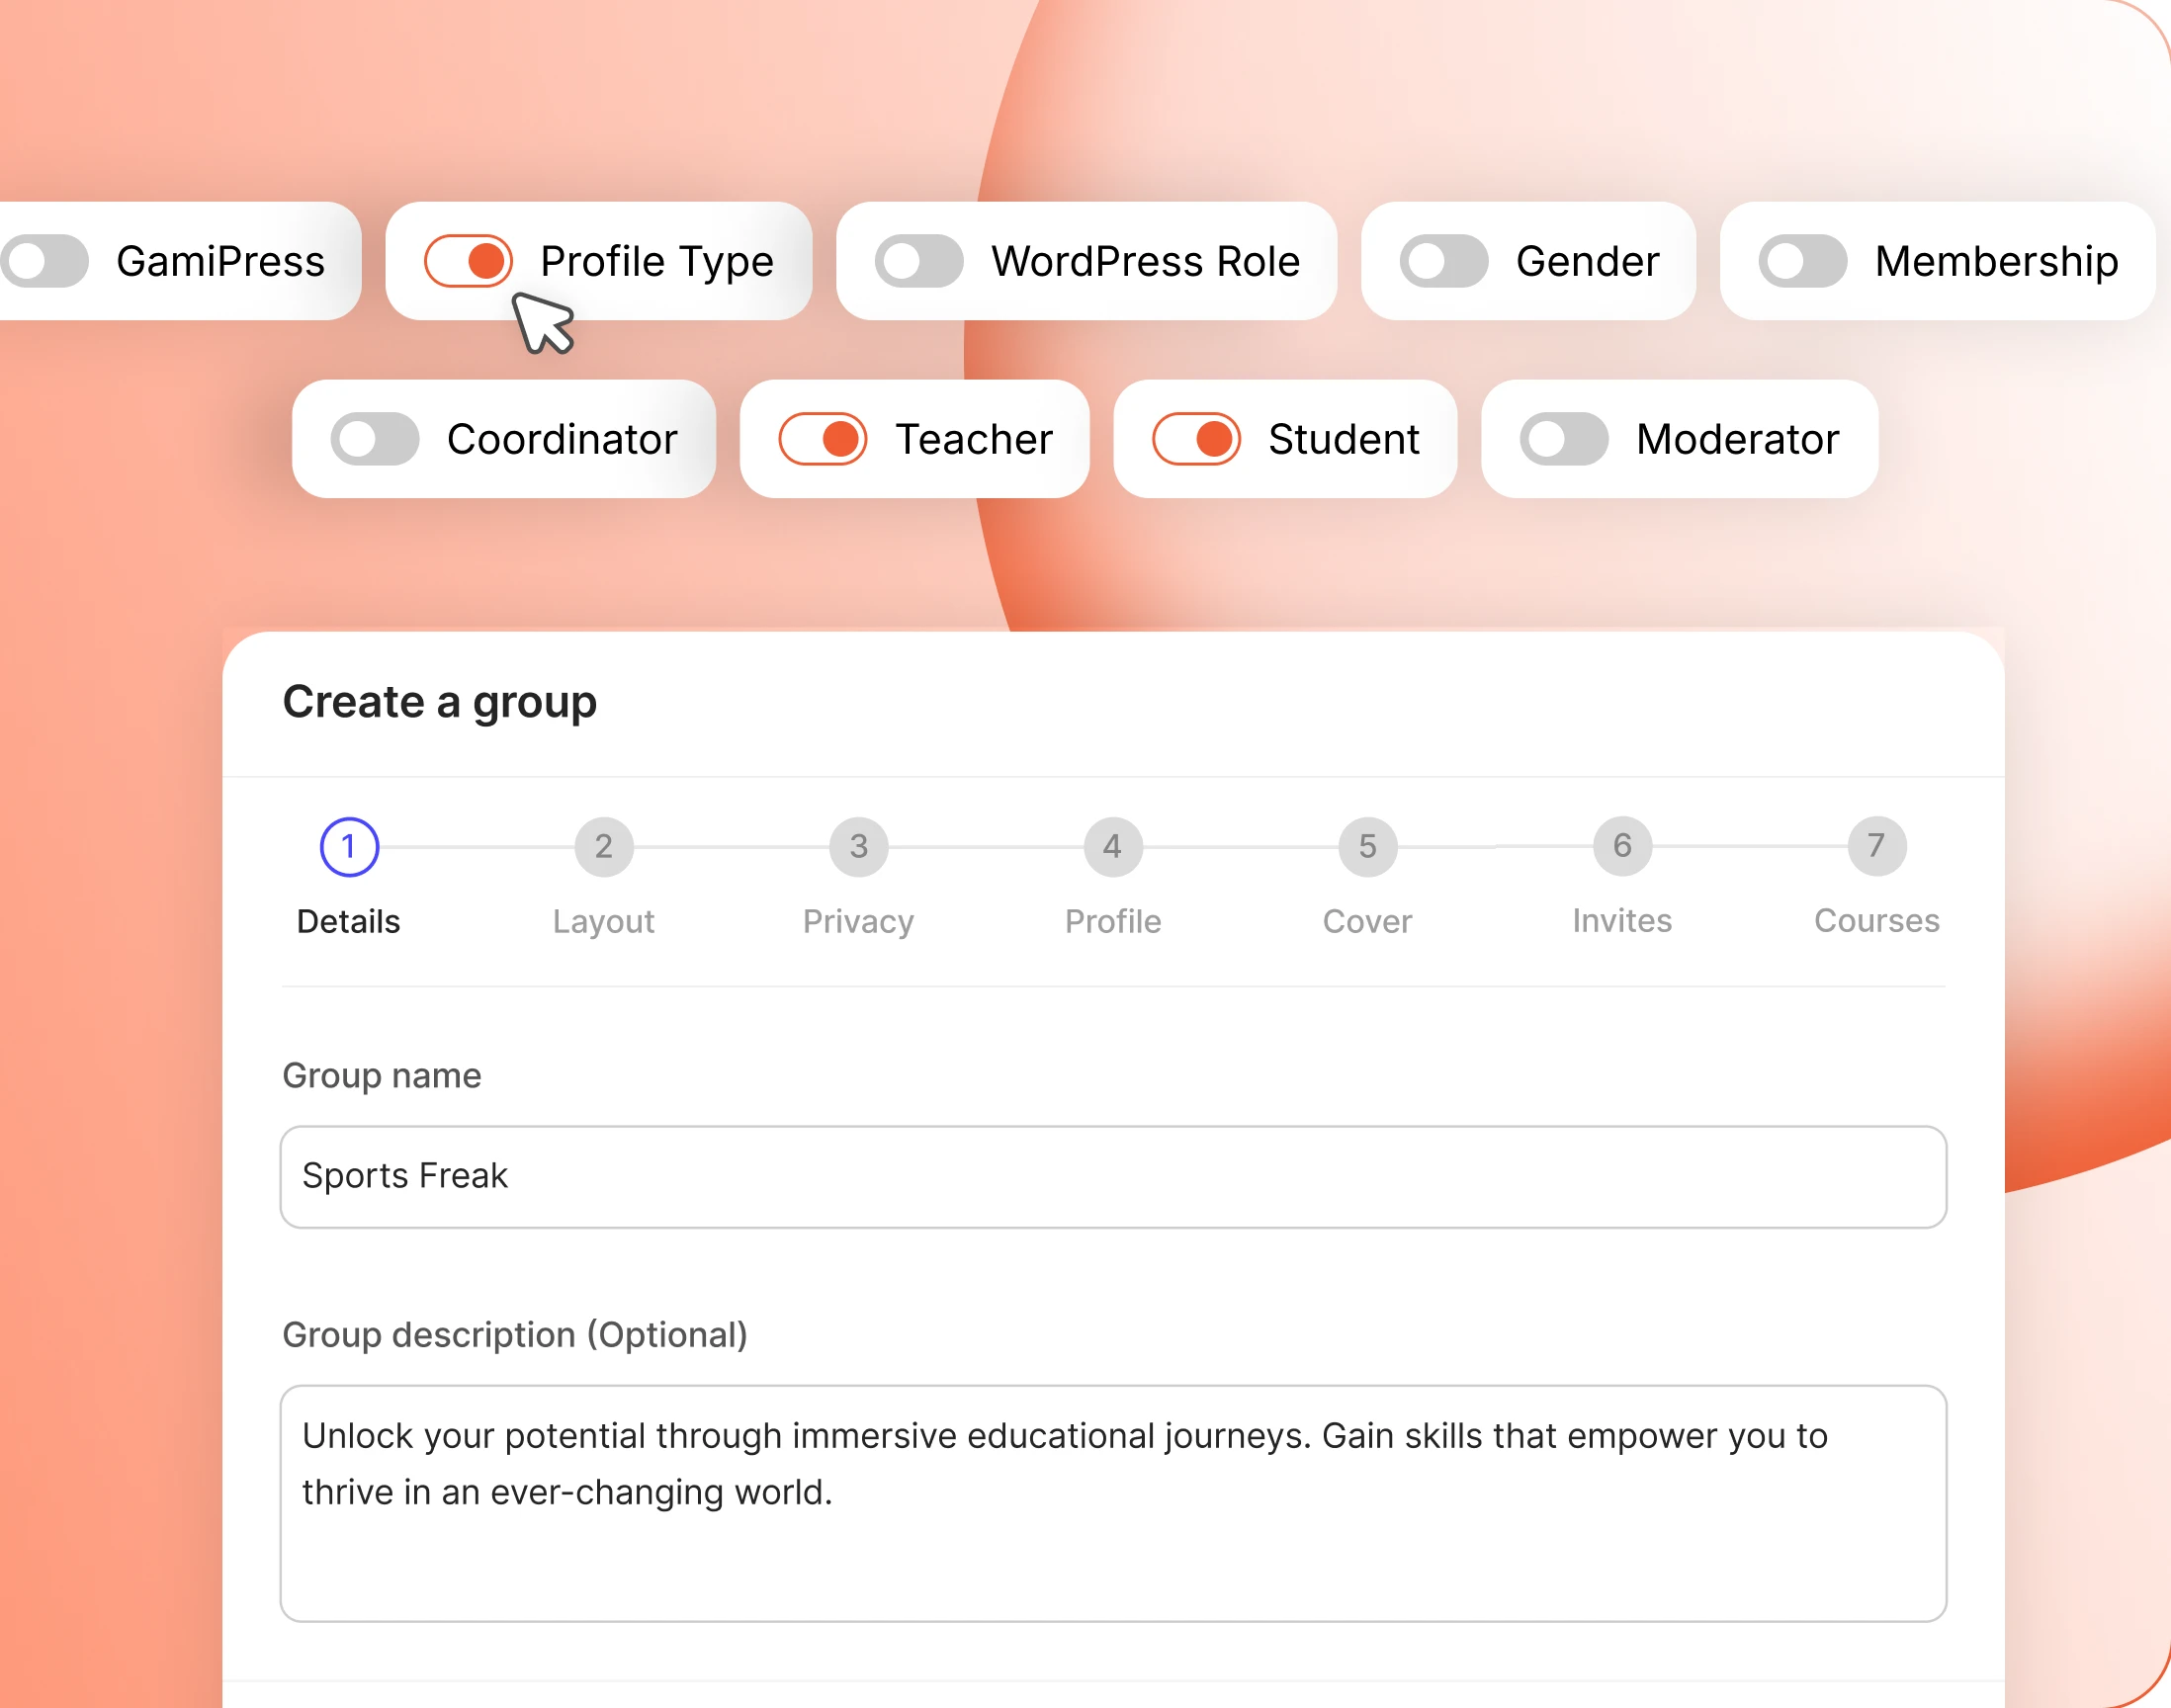Go to step 2 circle

pos(604,847)
